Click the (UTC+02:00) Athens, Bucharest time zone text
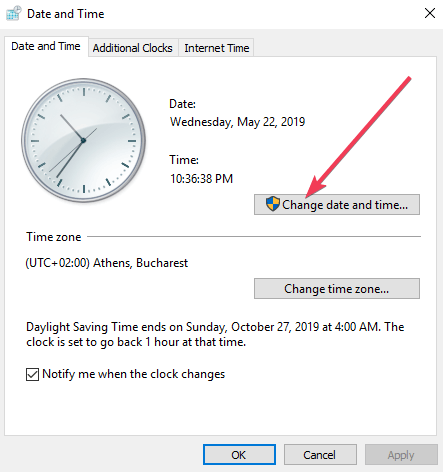This screenshot has height=472, width=443. pos(107,263)
